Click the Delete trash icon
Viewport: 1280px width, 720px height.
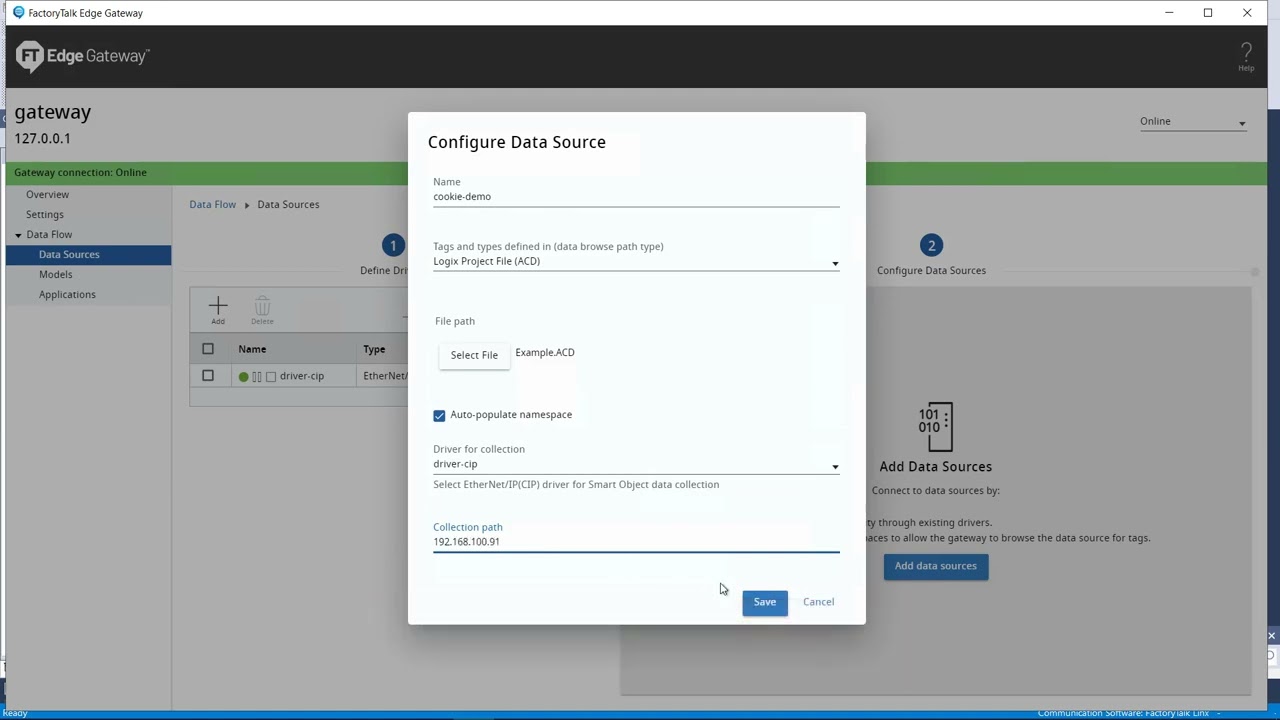(262, 305)
